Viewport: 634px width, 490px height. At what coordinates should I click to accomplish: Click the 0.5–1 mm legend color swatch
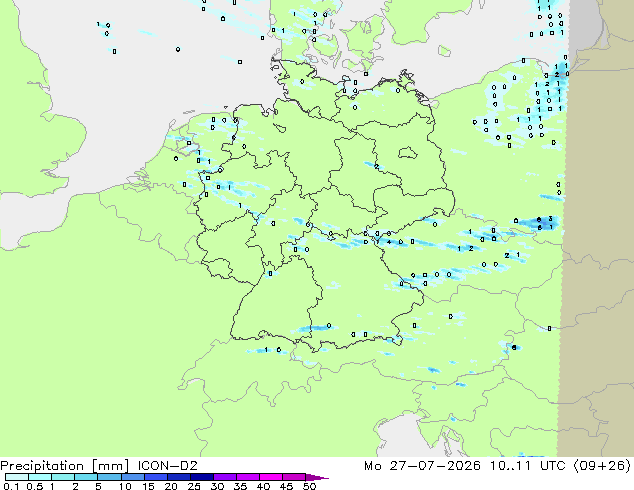40,477
